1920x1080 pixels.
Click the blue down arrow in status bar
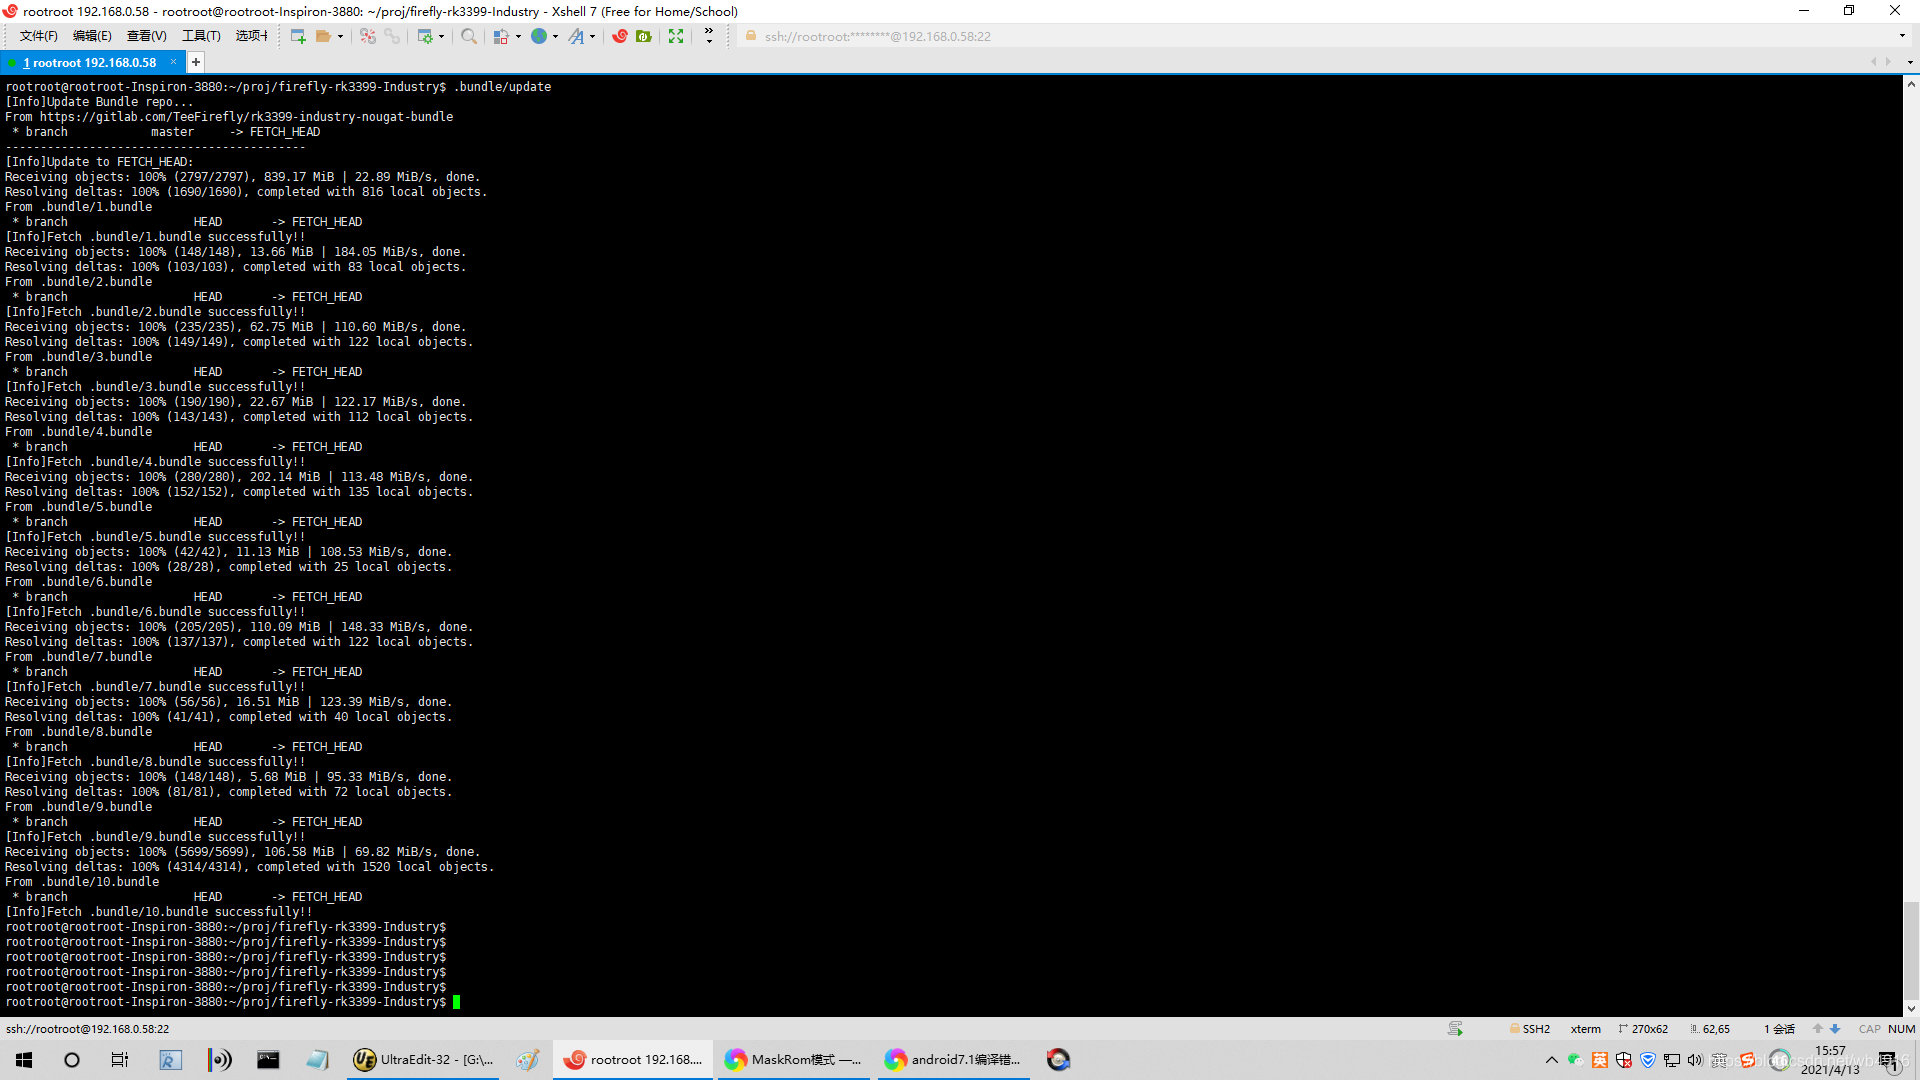[1835, 1028]
